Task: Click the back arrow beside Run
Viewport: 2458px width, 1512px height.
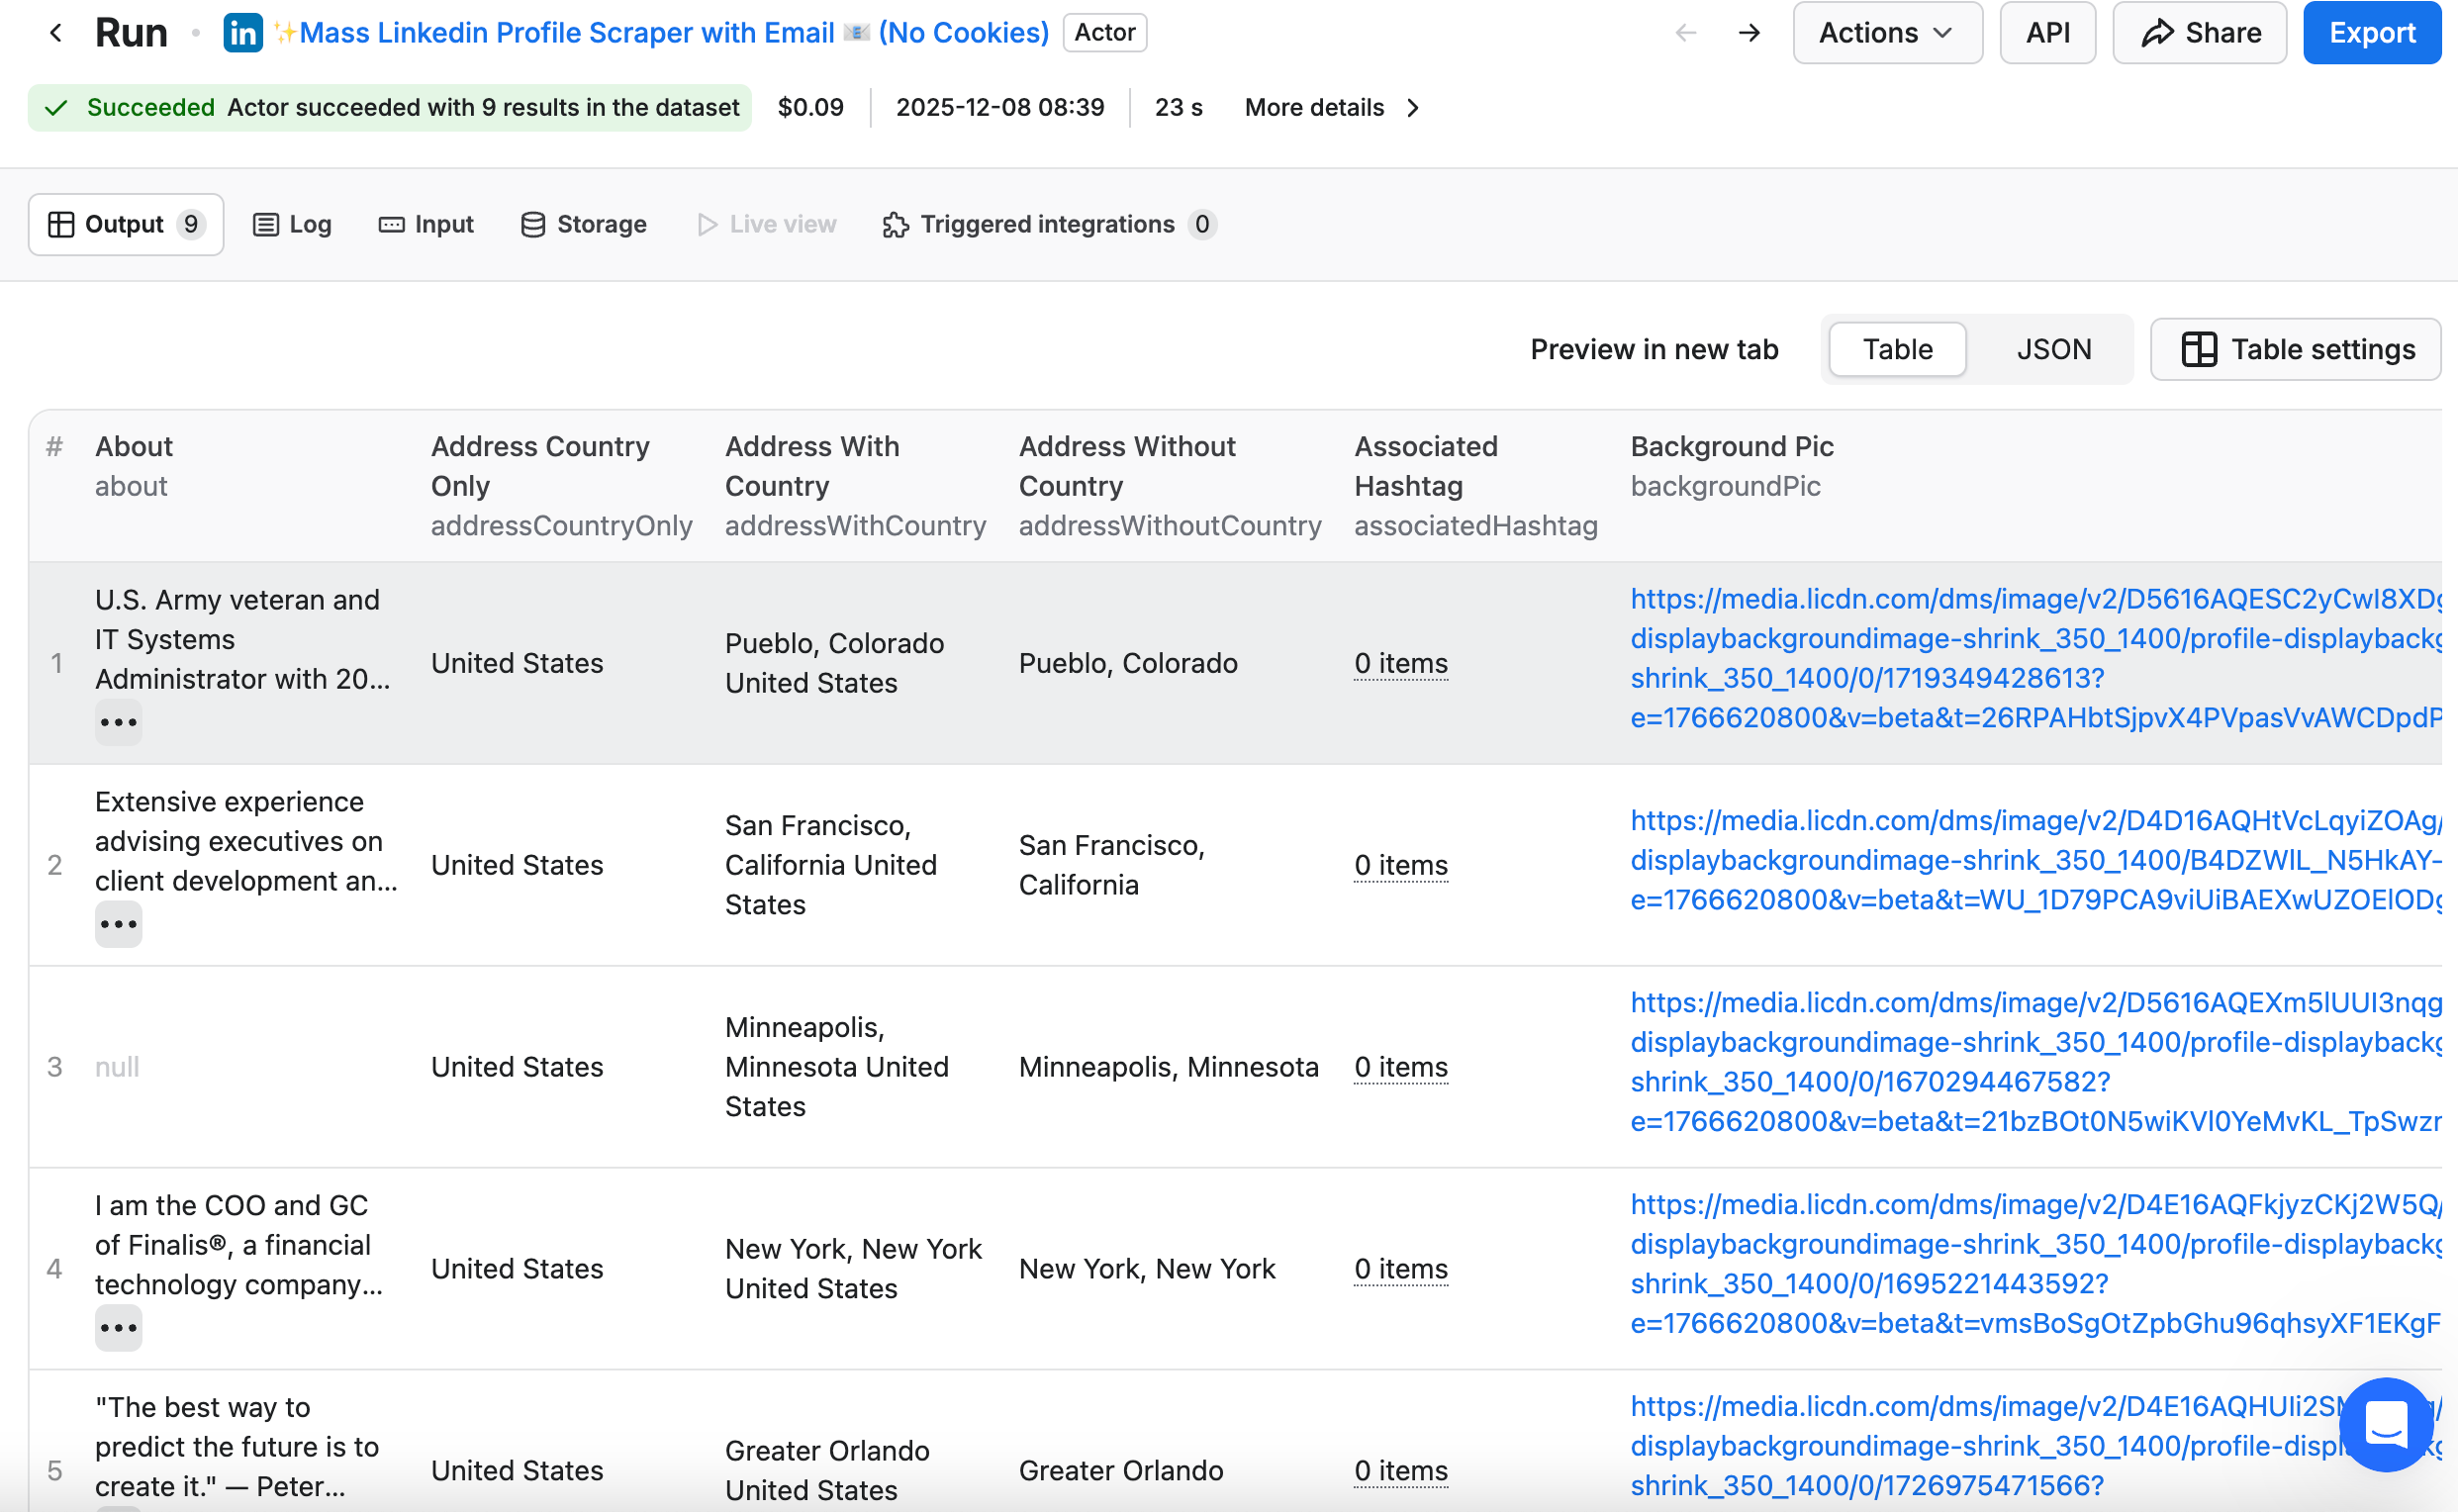Action: (56, 33)
